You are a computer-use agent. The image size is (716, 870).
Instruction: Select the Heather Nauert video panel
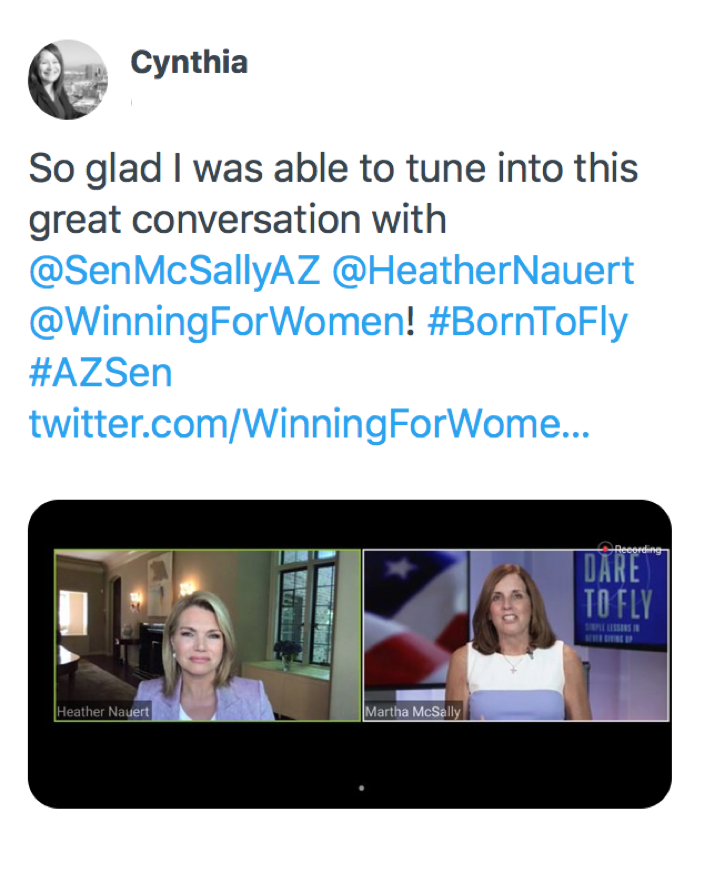click(207, 634)
